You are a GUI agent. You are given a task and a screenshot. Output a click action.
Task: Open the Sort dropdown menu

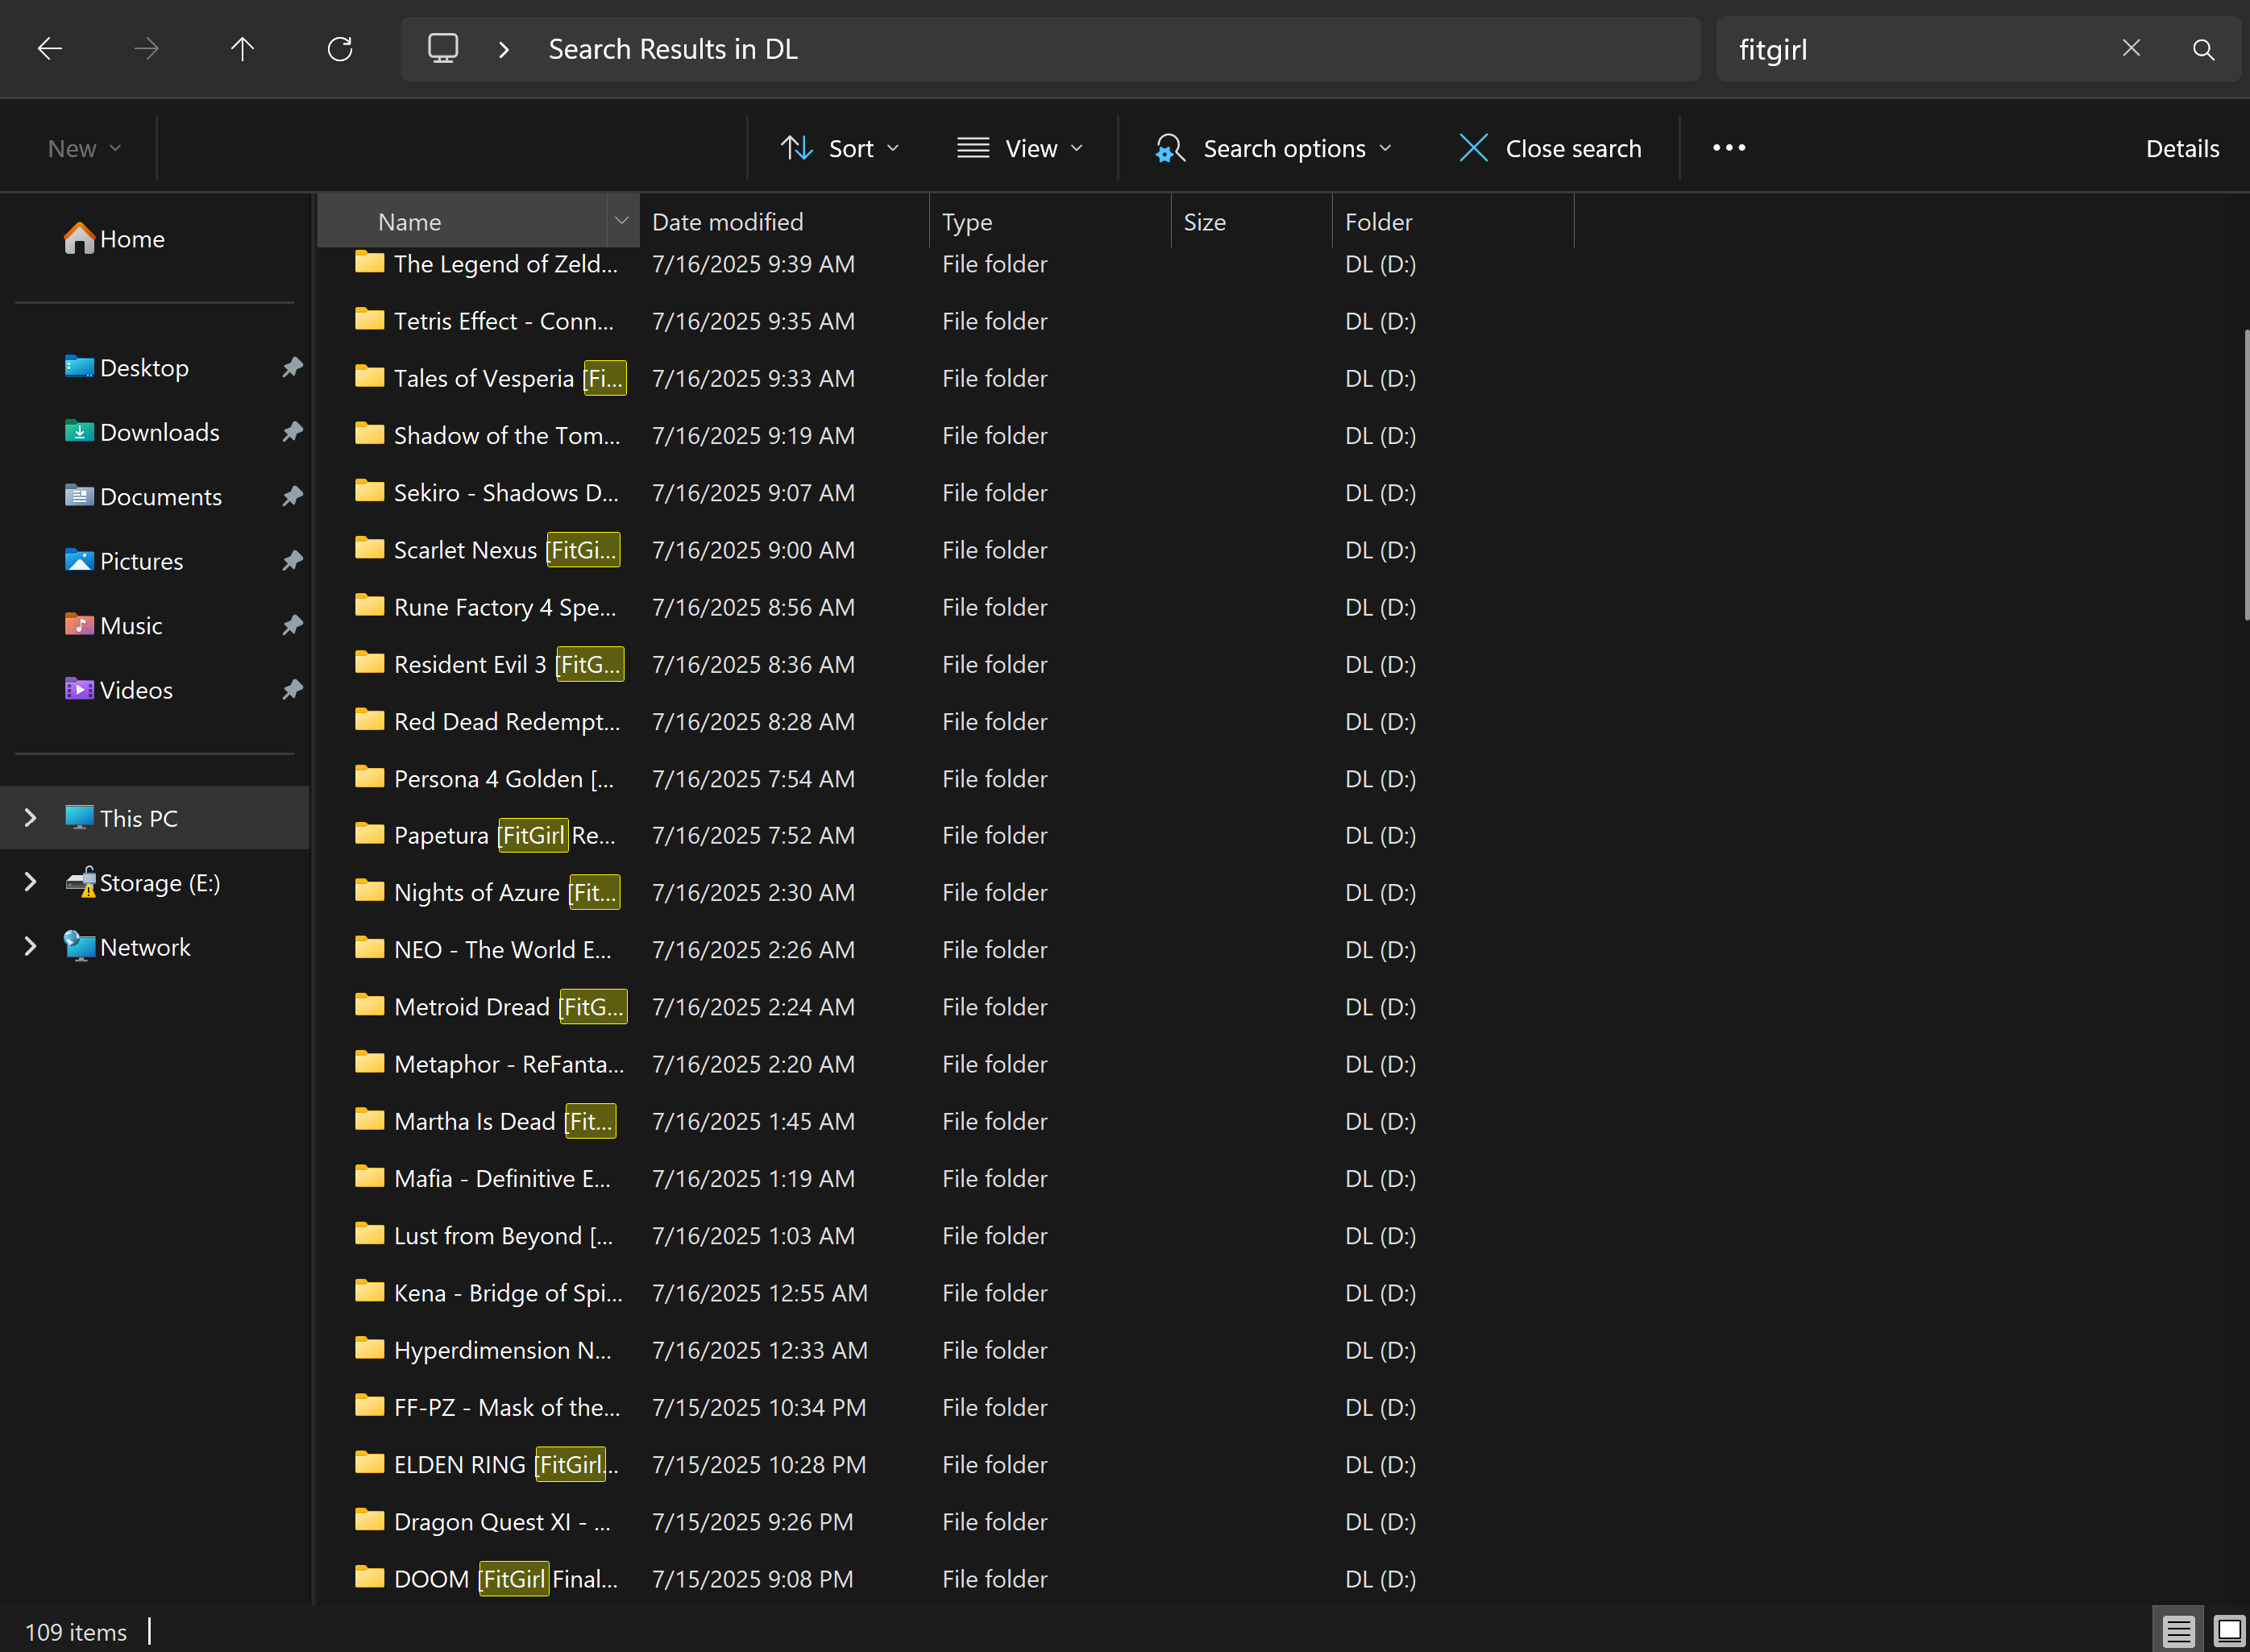[x=840, y=148]
